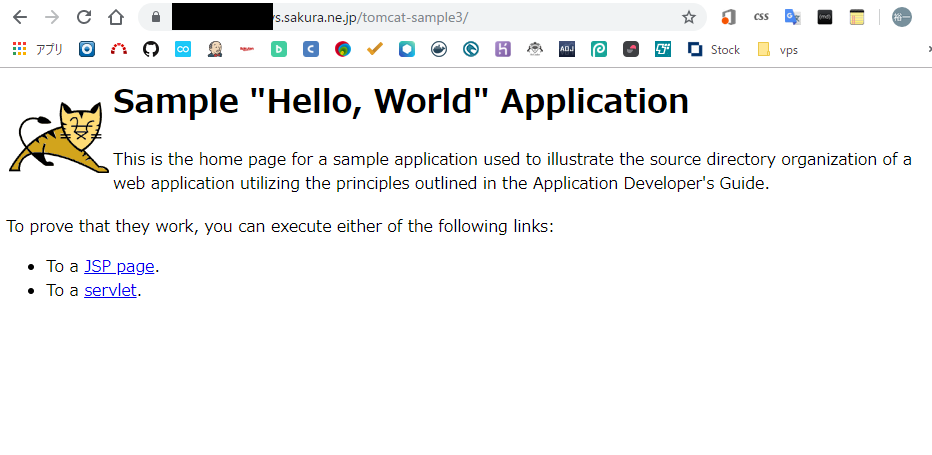Open the GitHub bookmark

(x=151, y=49)
